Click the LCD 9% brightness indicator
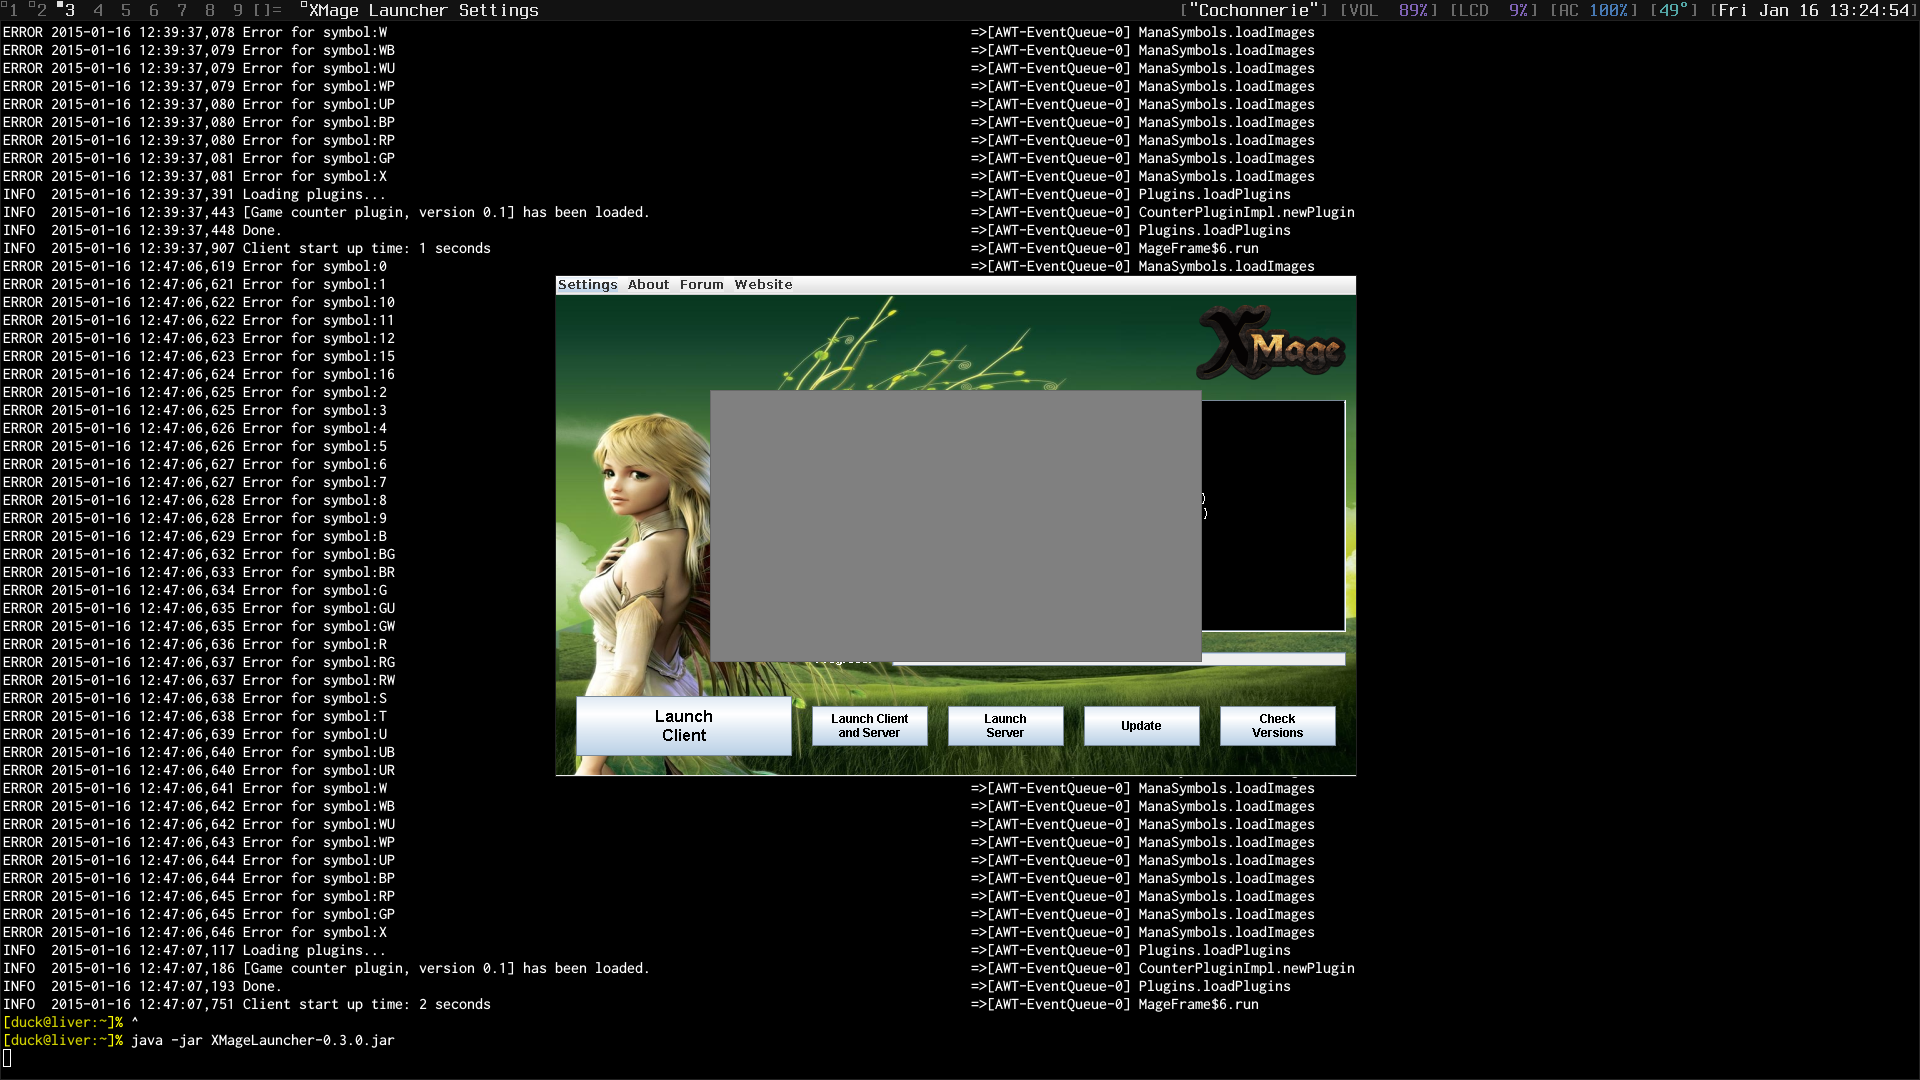Screen dimensions: 1920x1080 tap(1494, 10)
